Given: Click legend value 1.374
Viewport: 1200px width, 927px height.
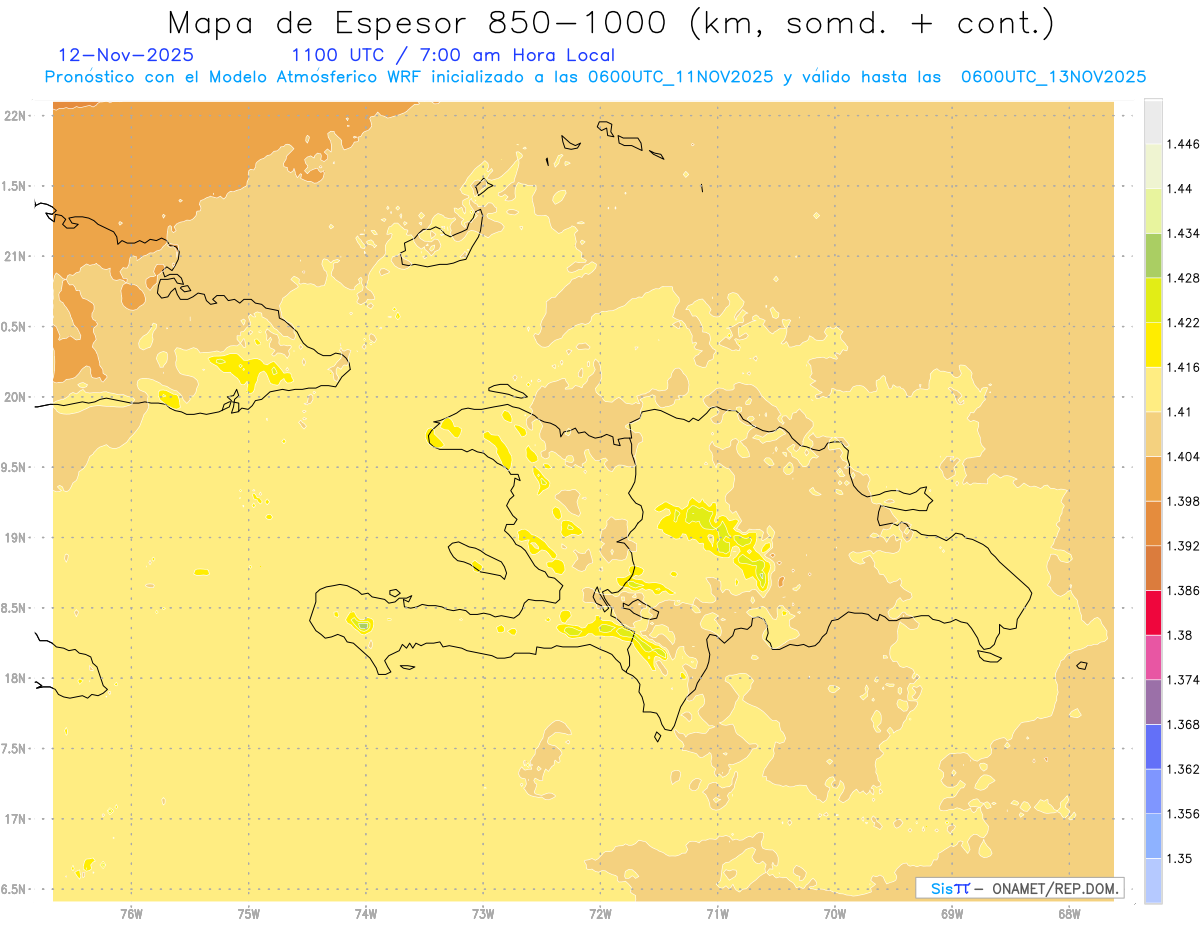Looking at the screenshot, I should 1183,680.
